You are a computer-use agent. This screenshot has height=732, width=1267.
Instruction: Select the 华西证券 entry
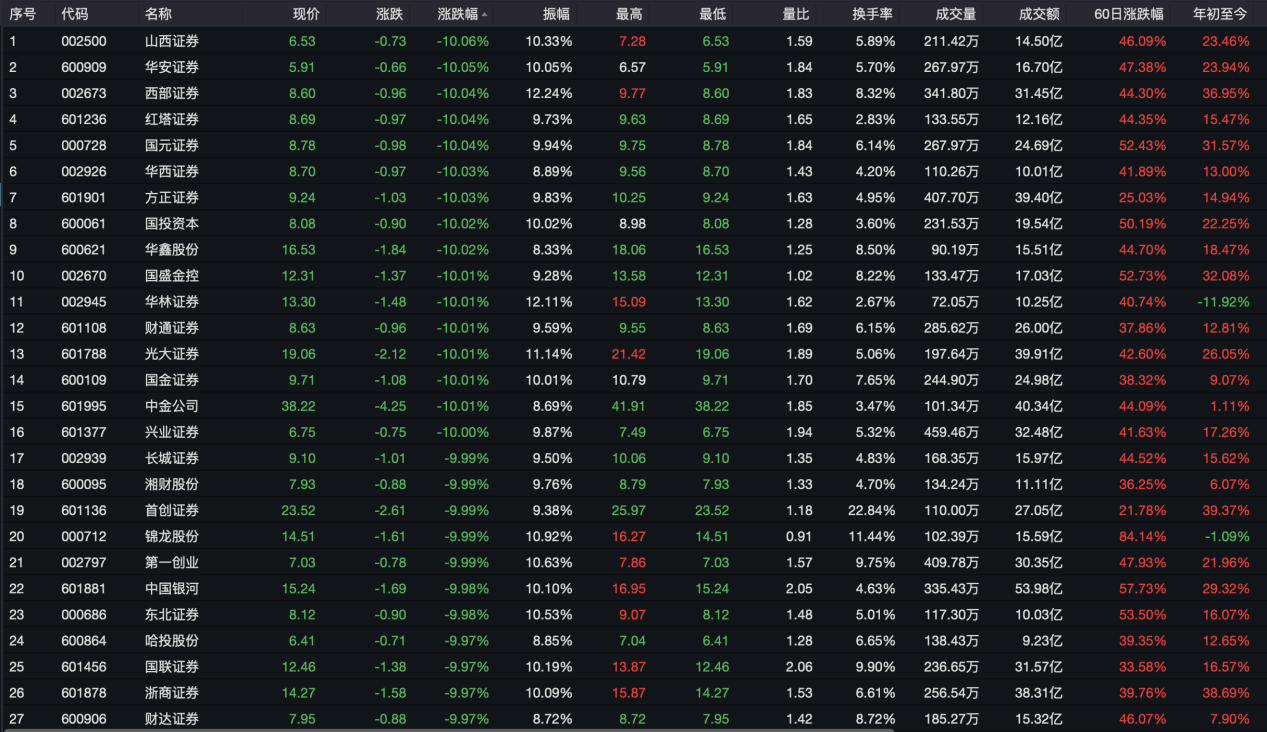(172, 171)
